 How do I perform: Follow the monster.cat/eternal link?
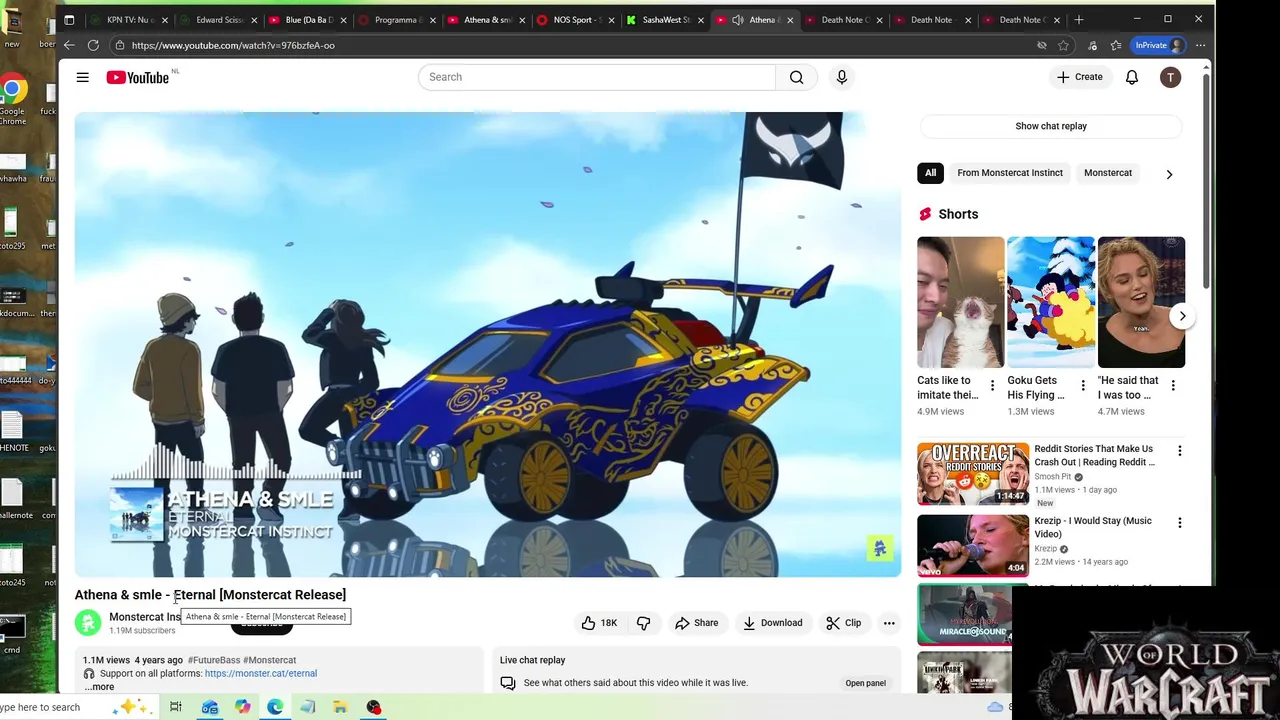tap(260, 673)
